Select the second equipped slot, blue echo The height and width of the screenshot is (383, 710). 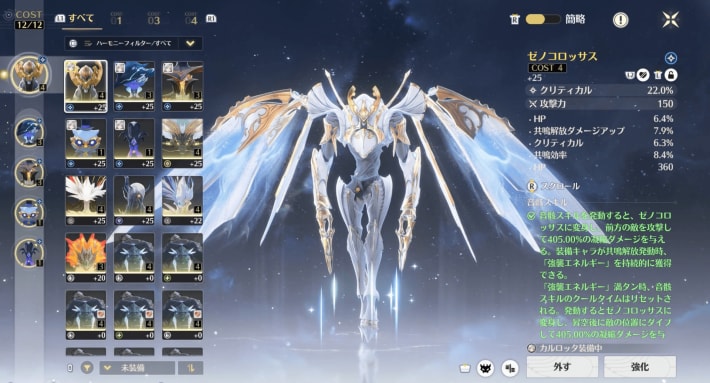pos(29,132)
